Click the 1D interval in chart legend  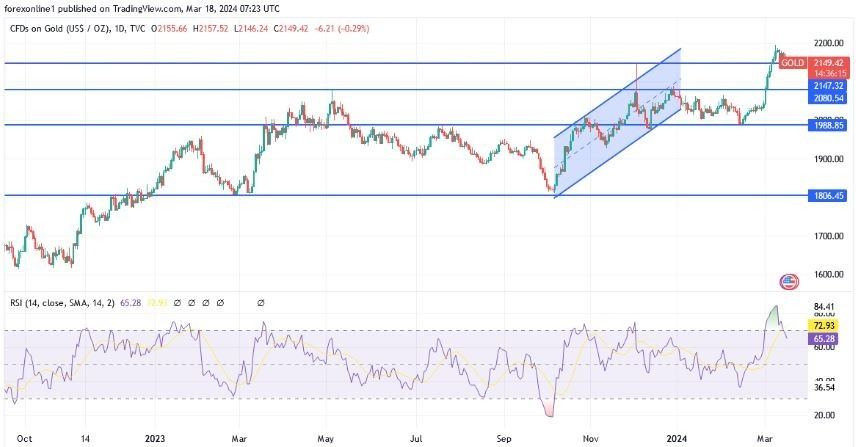tap(120, 28)
